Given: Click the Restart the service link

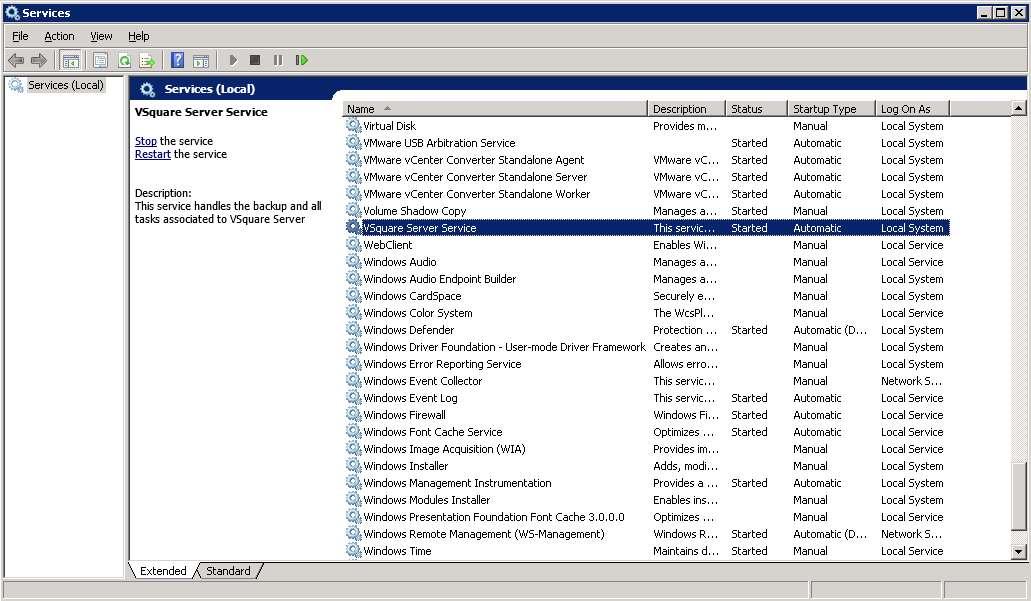Looking at the screenshot, I should click(x=153, y=154).
